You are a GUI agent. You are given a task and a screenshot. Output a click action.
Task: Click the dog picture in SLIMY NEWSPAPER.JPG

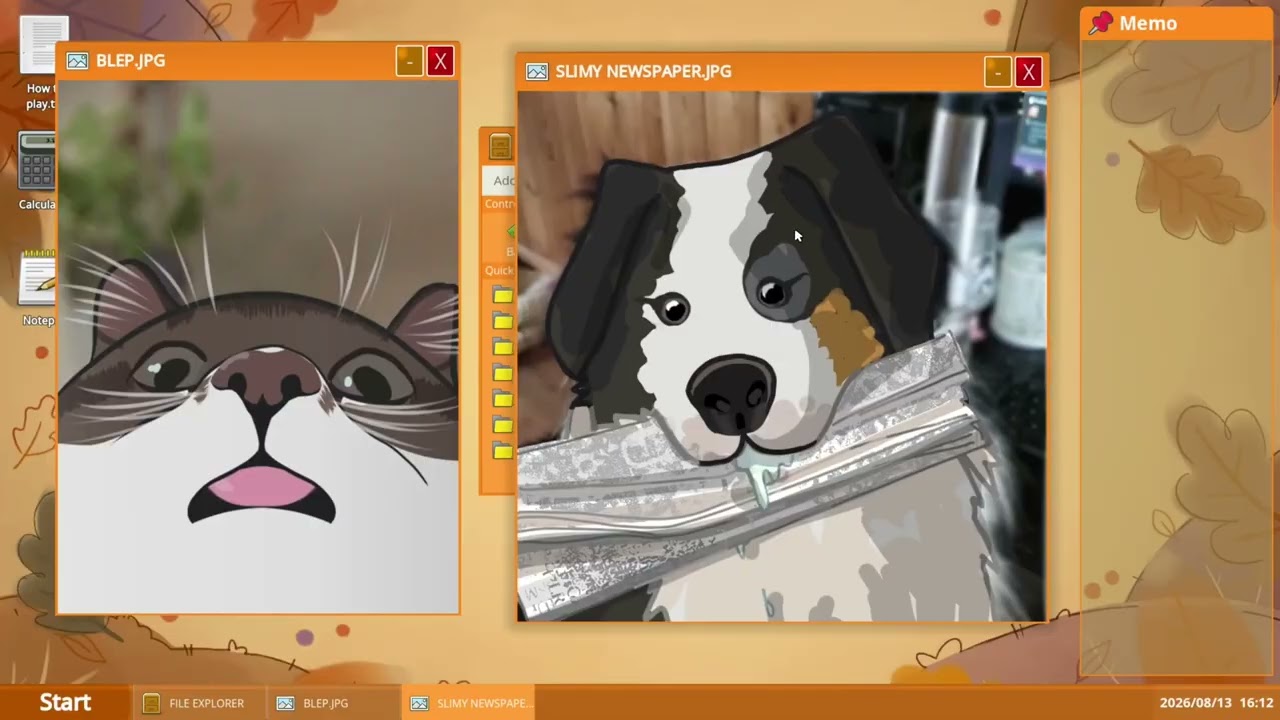(781, 357)
